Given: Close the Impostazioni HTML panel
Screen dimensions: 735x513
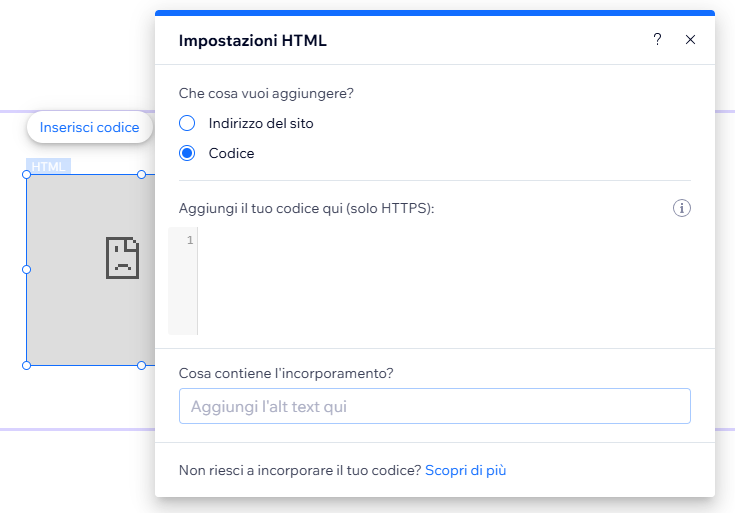Looking at the screenshot, I should pos(690,40).
